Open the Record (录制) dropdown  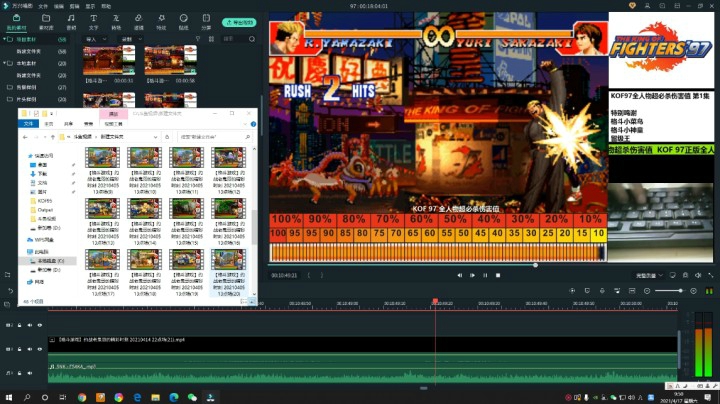click(132, 39)
